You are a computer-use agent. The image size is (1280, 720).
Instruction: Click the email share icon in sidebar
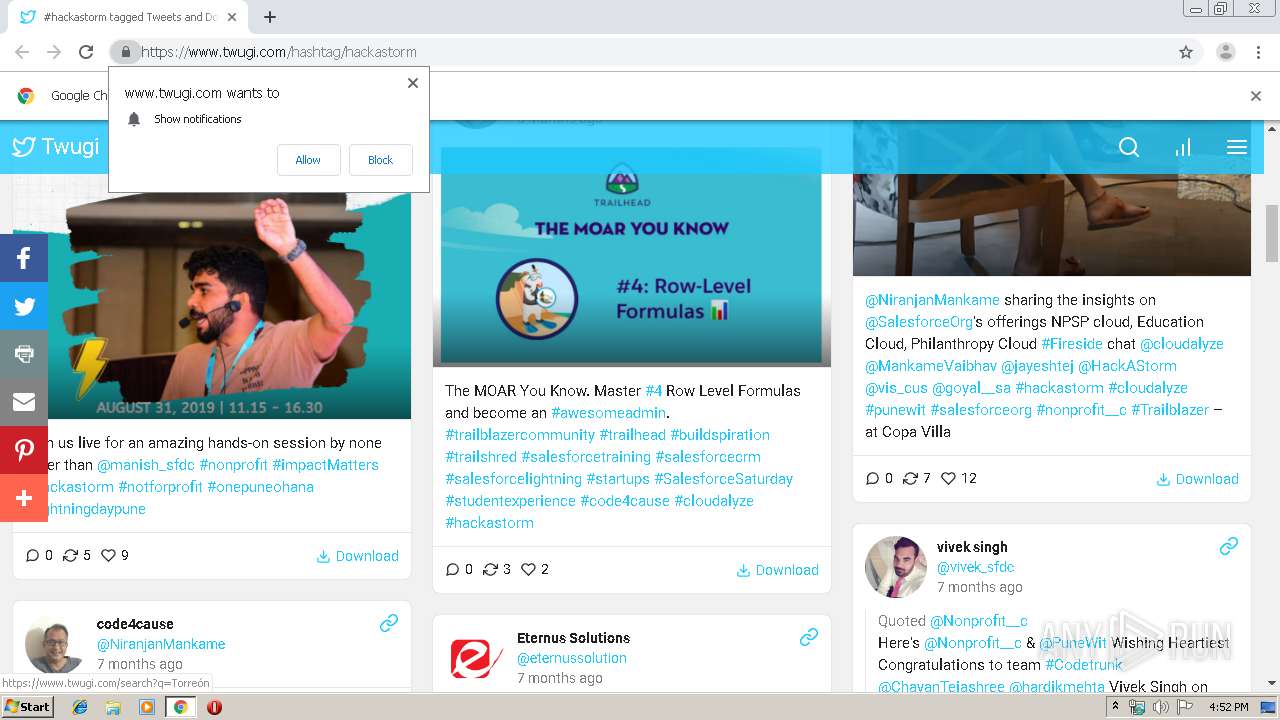click(x=24, y=402)
